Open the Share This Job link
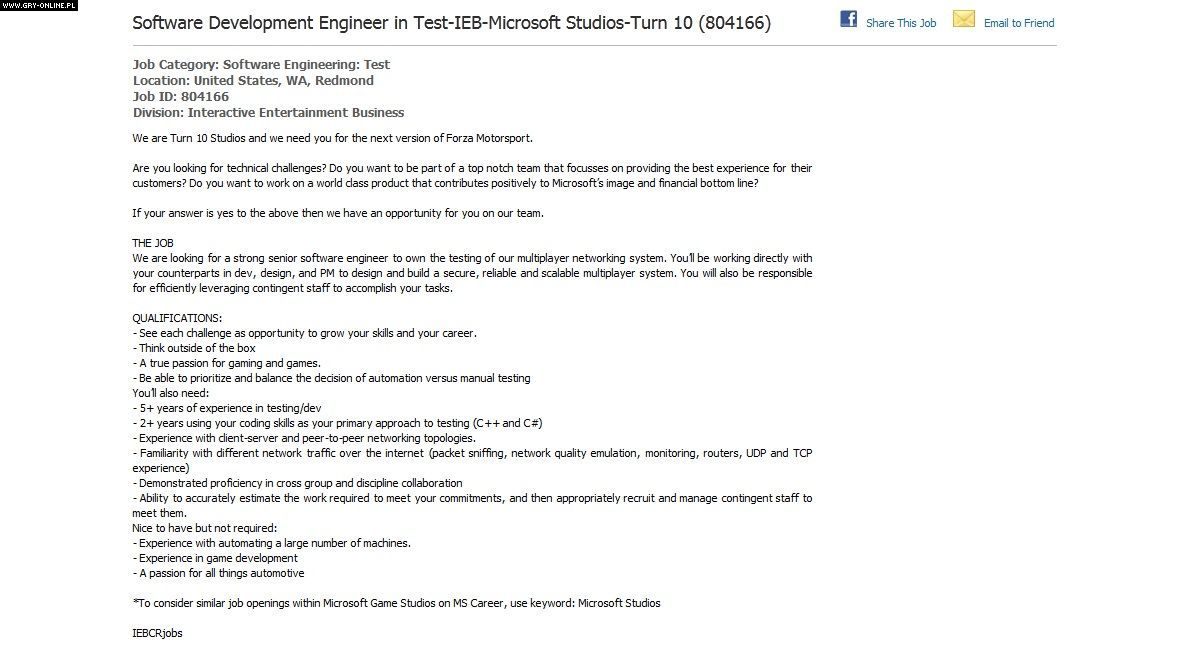 (x=900, y=23)
